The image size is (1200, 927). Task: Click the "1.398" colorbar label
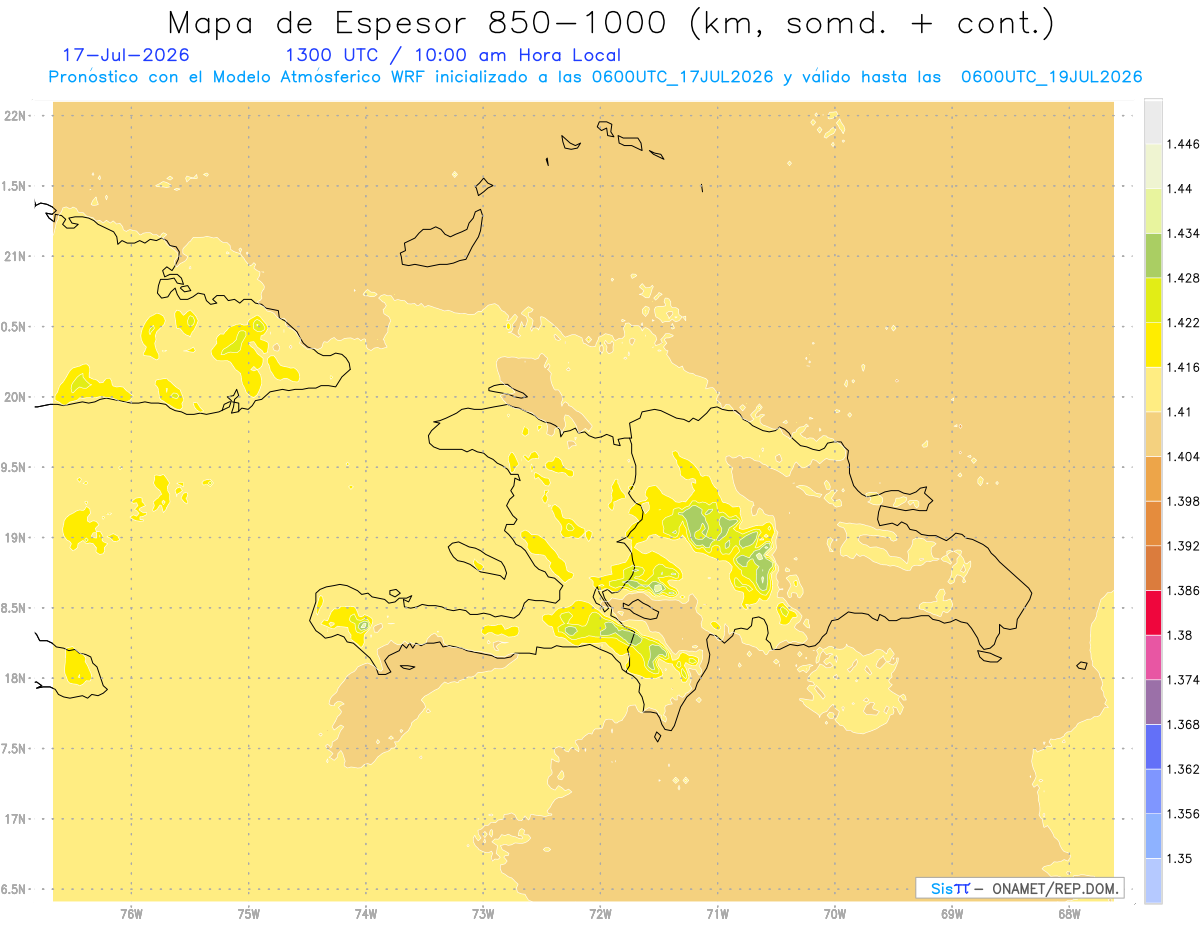pyautogui.click(x=1183, y=501)
